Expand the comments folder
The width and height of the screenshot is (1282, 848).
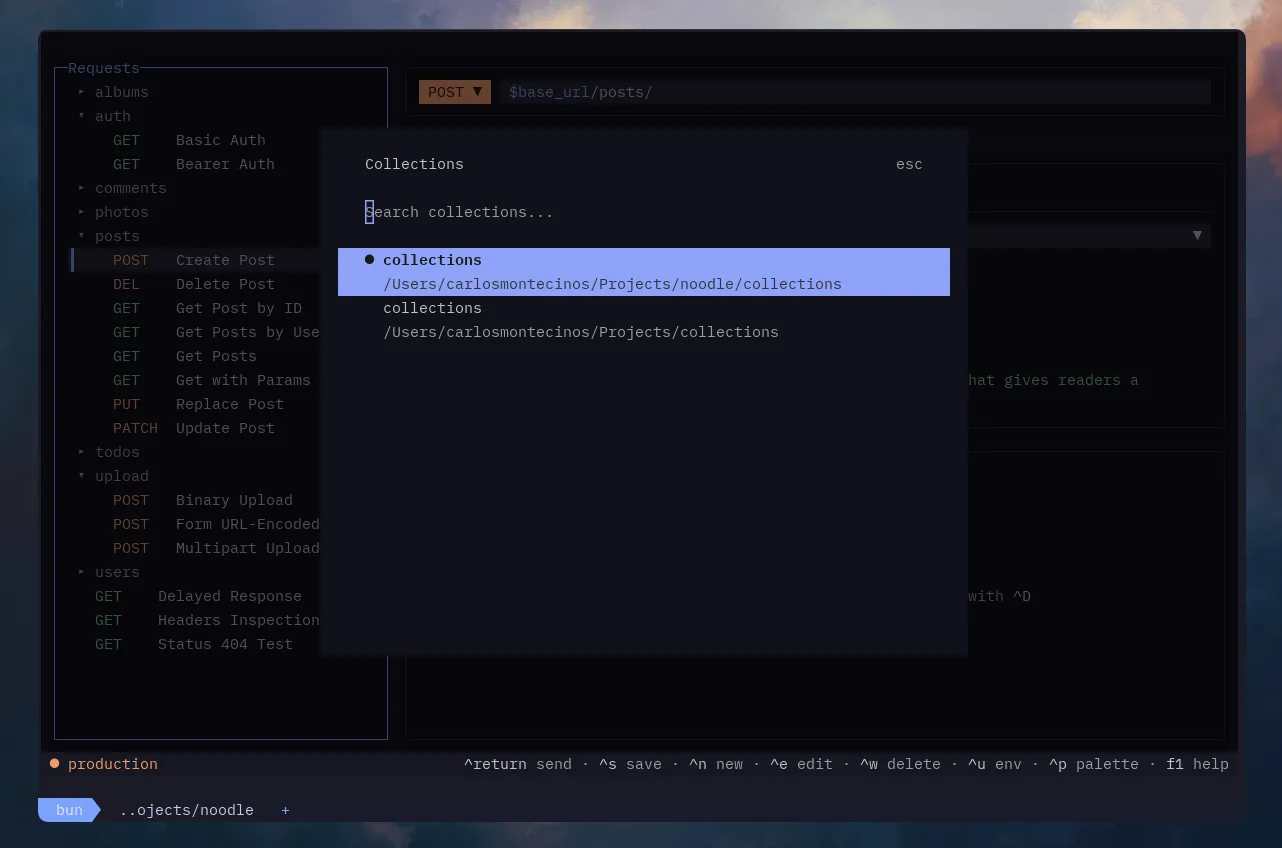122,188
